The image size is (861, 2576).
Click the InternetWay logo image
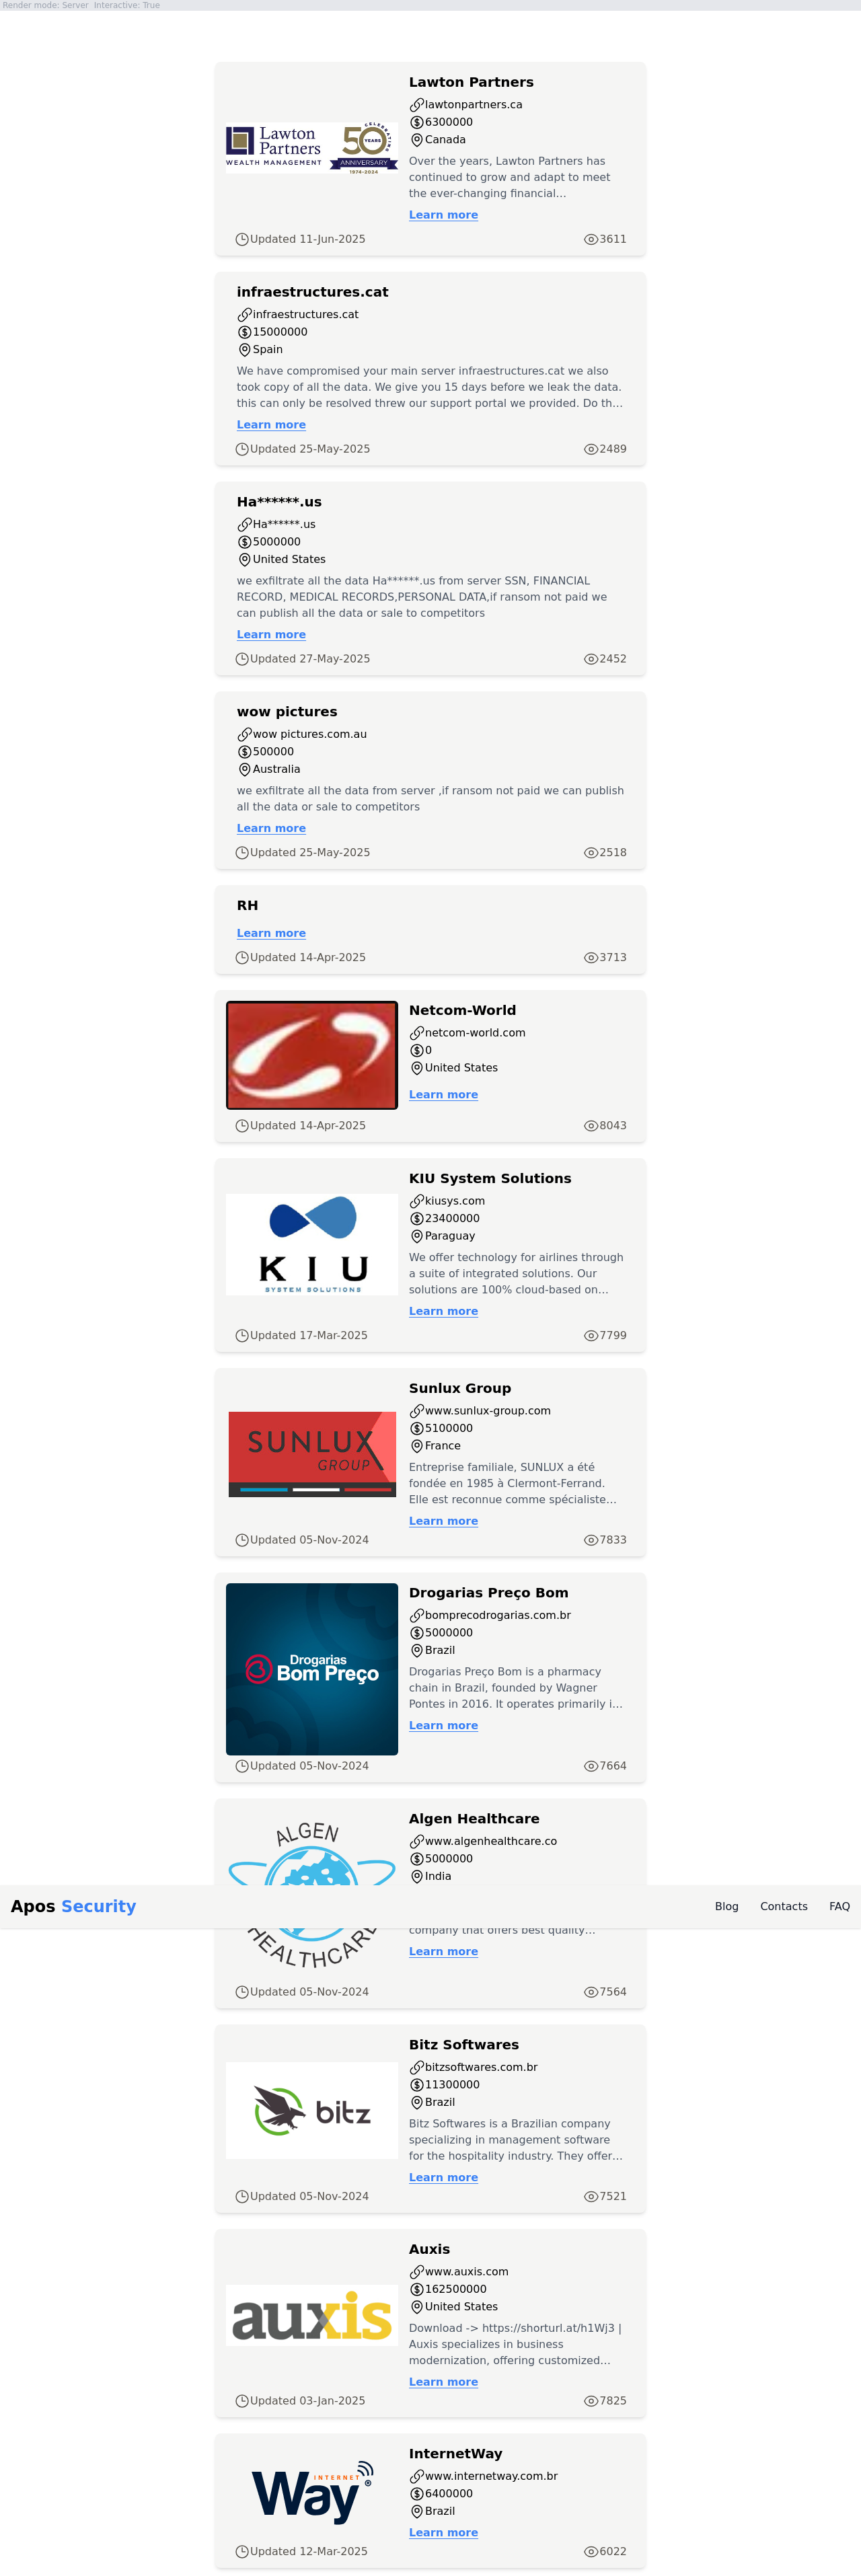312,2492
